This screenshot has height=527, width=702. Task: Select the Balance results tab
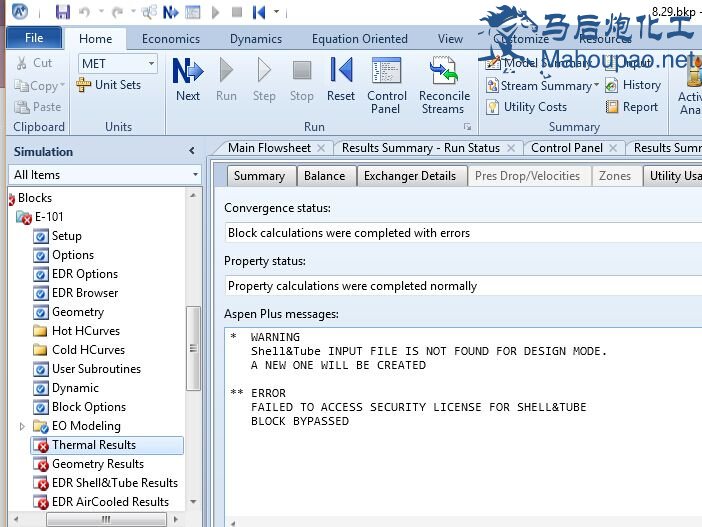tap(325, 176)
